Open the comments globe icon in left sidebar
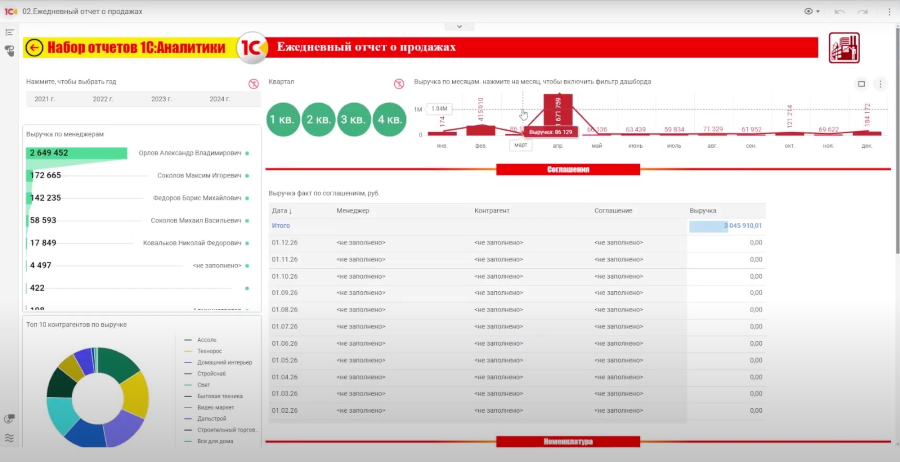 pos(9,420)
